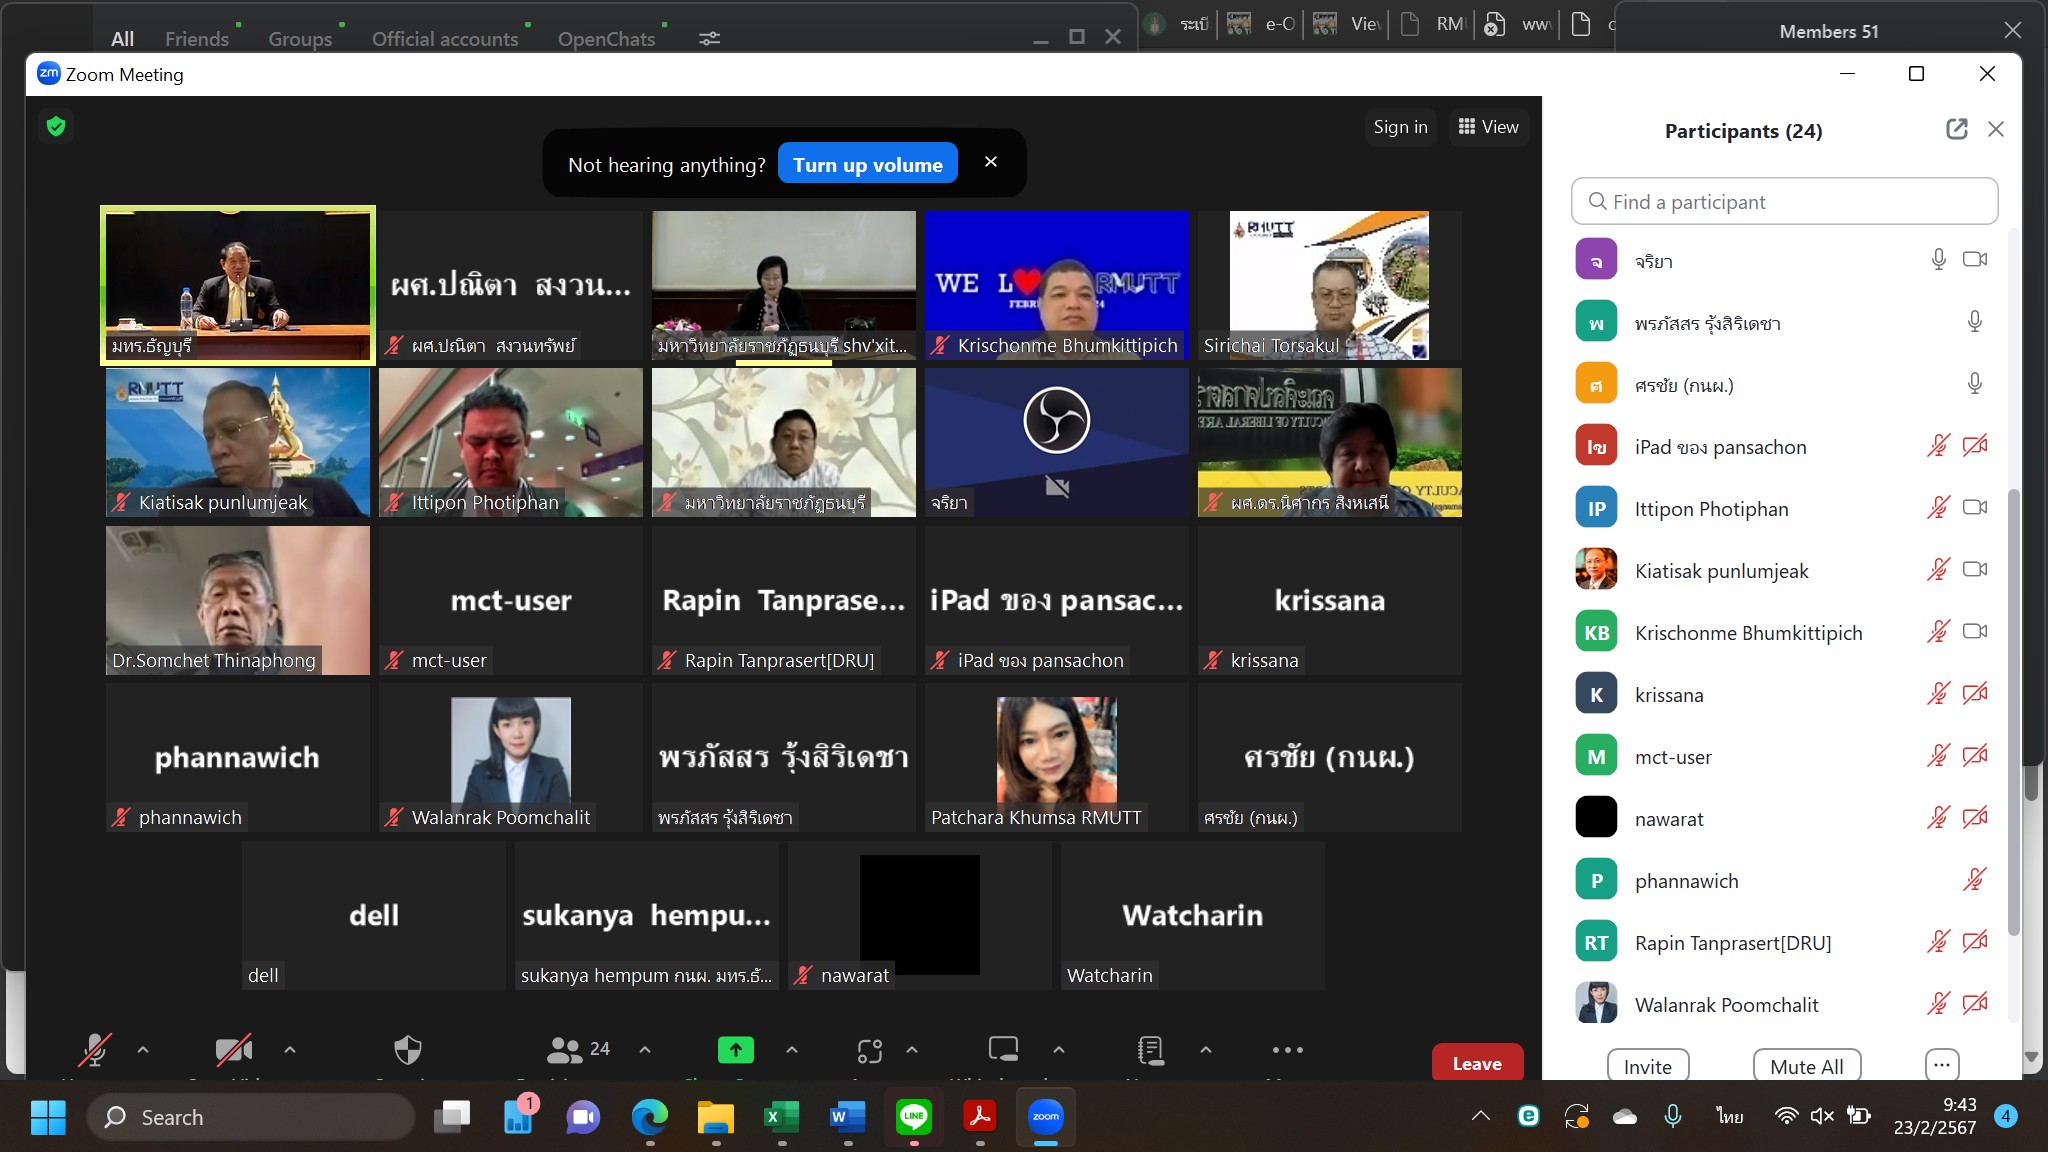Image resolution: width=2048 pixels, height=1152 pixels.
Task: Switch to the OpenChats tab
Action: coord(606,39)
